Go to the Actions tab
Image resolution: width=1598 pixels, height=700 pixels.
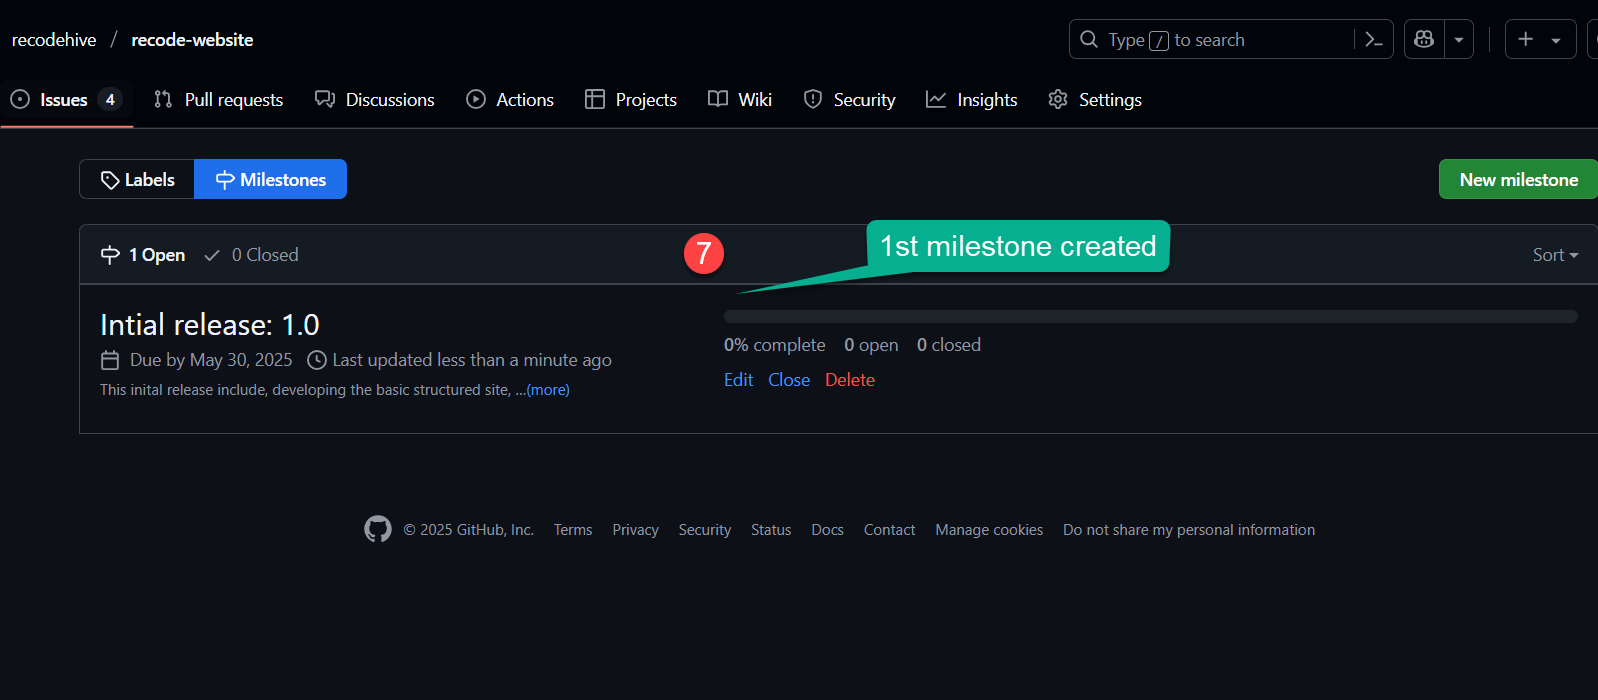(510, 100)
